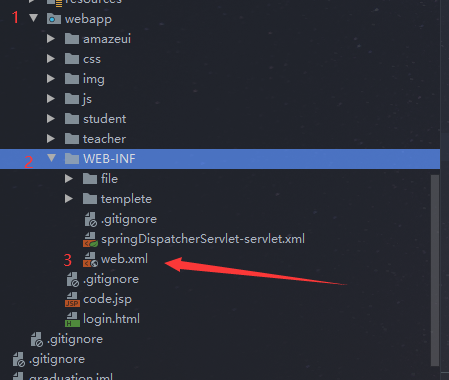Expand the css folder arrow
Viewport: 449px width, 380px height.
click(x=51, y=59)
